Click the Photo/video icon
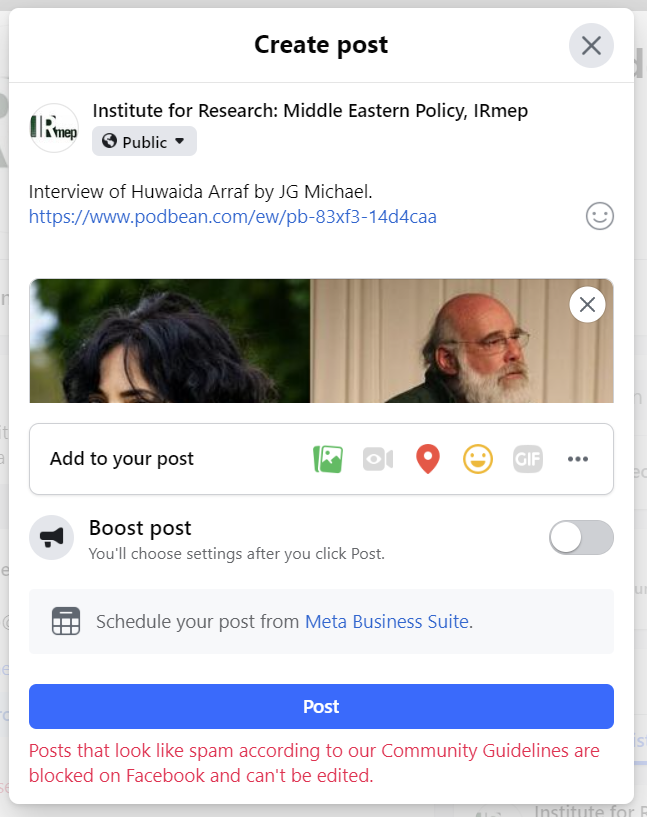Image resolution: width=647 pixels, height=817 pixels. [x=328, y=459]
